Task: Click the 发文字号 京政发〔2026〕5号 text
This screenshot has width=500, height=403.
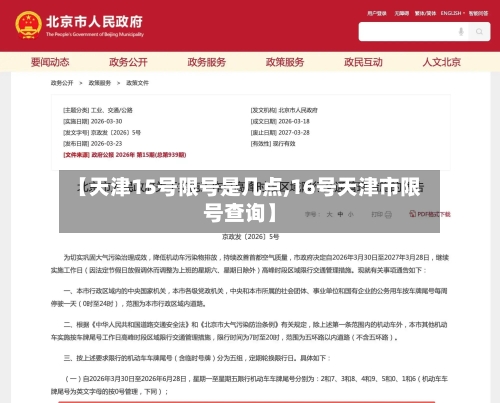Action: click(x=102, y=133)
